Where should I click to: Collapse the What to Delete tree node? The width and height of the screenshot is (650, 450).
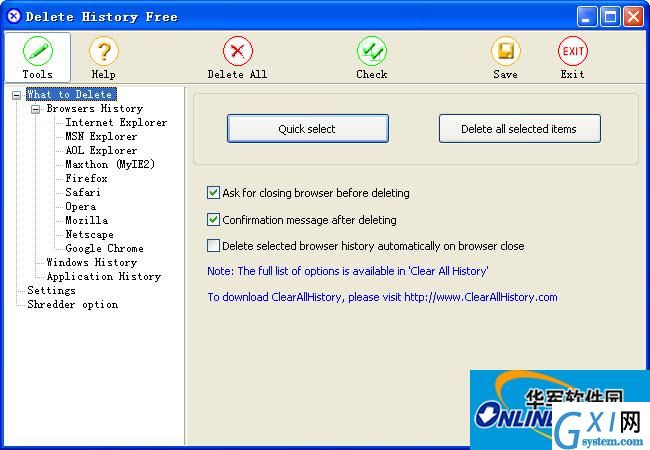(16, 95)
